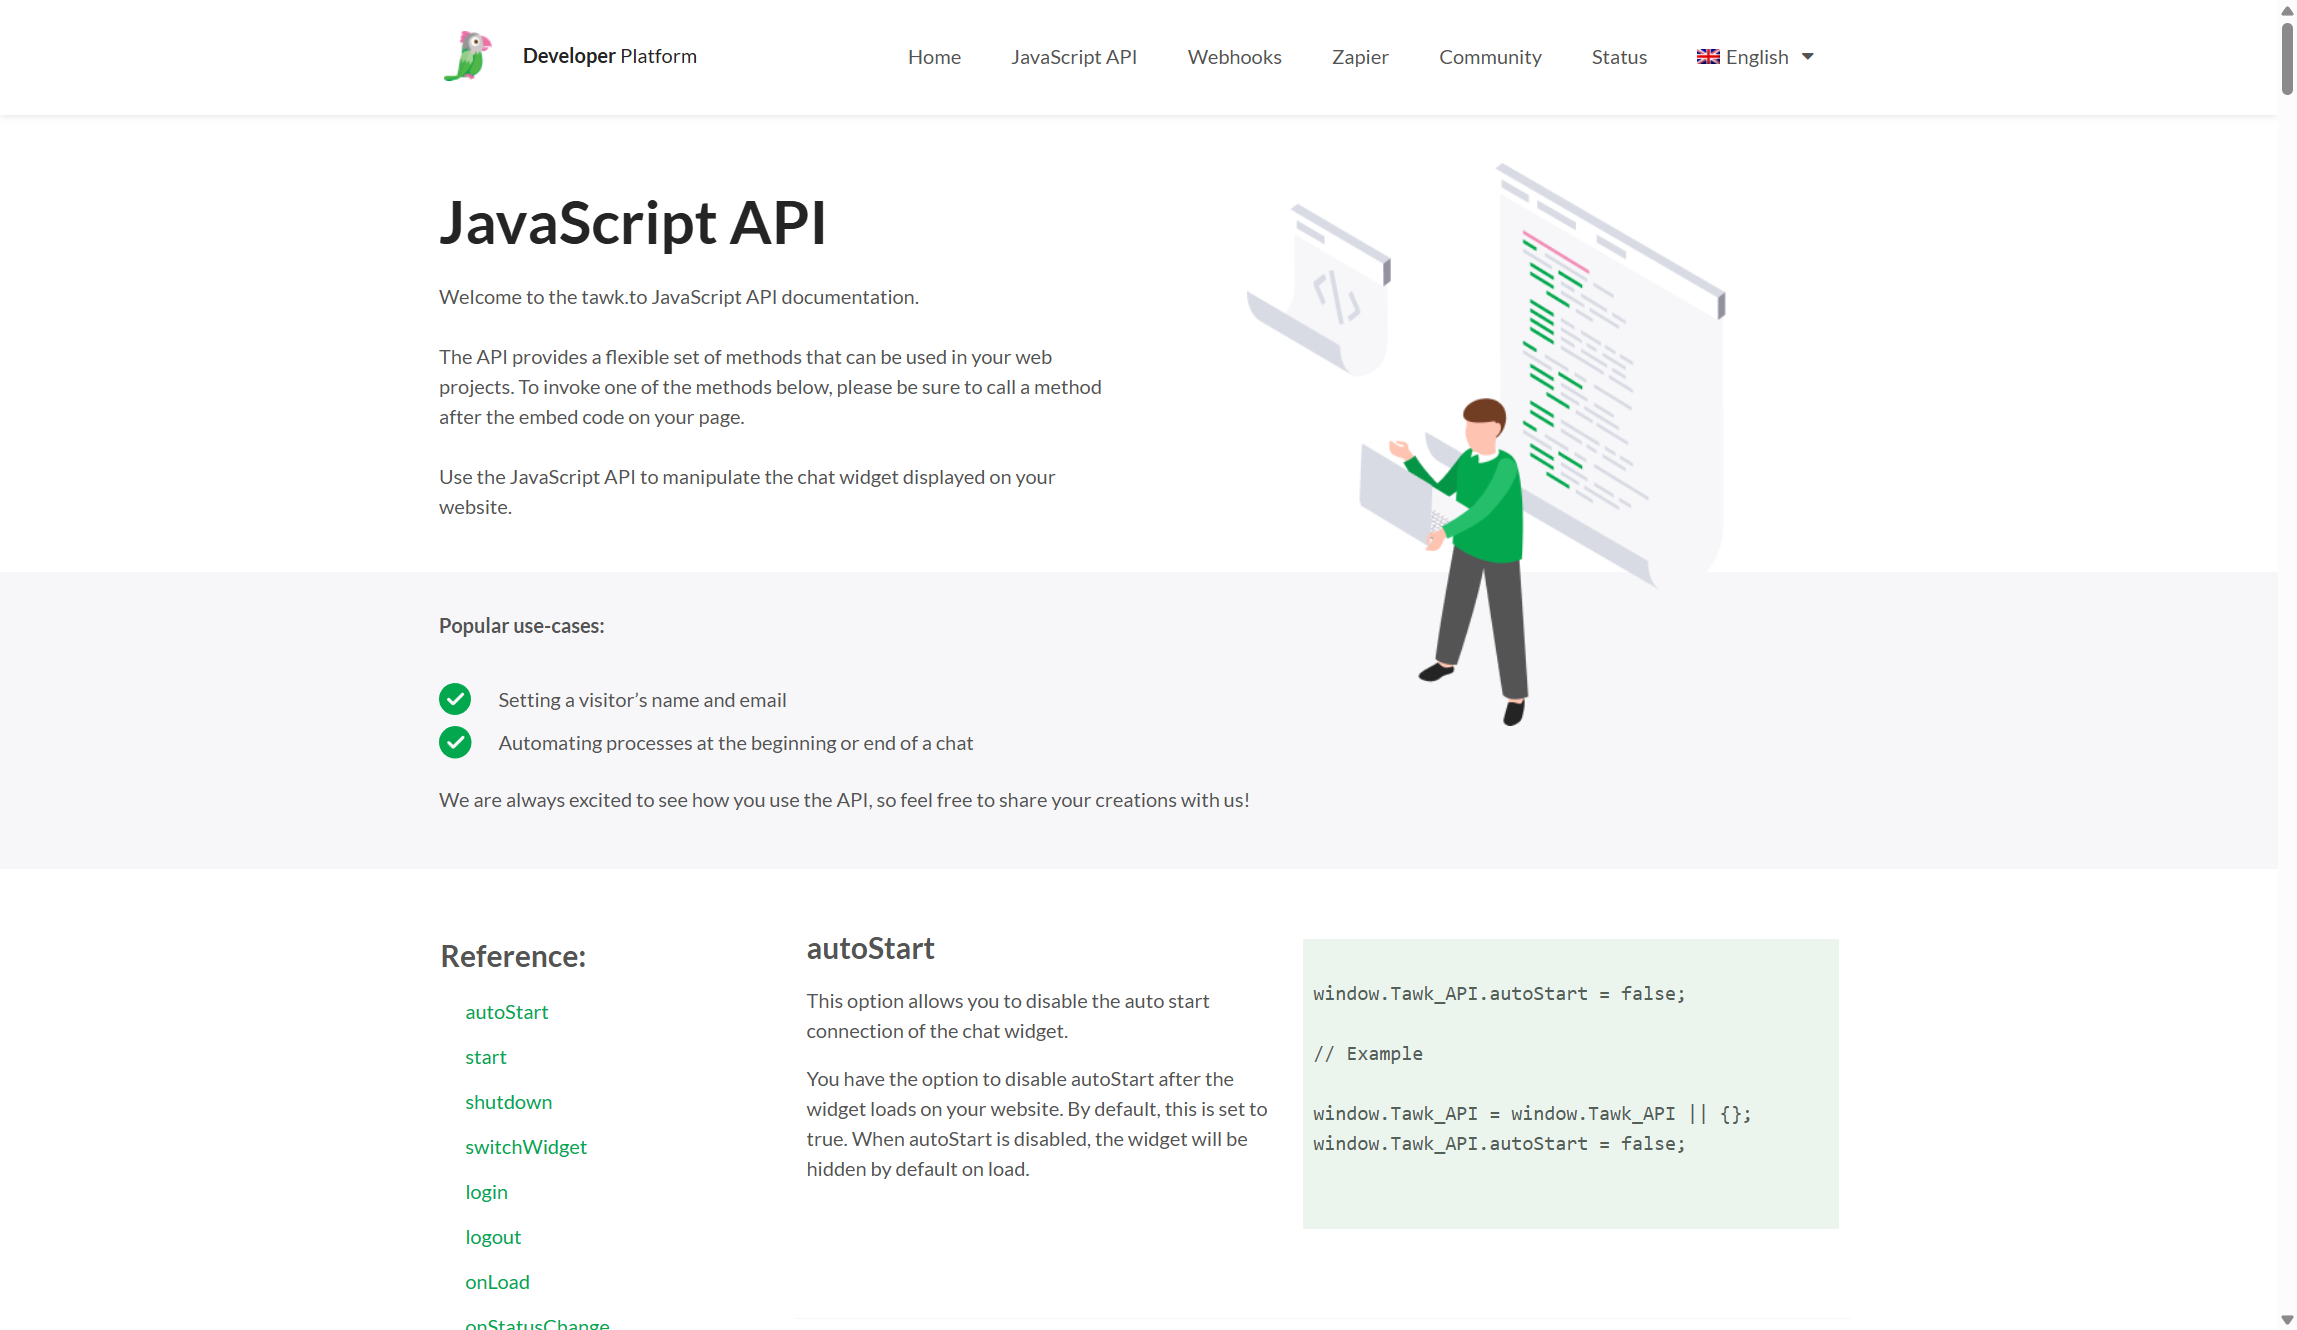Click the Developer Platform title
The width and height of the screenshot is (2297, 1330).
[x=610, y=56]
